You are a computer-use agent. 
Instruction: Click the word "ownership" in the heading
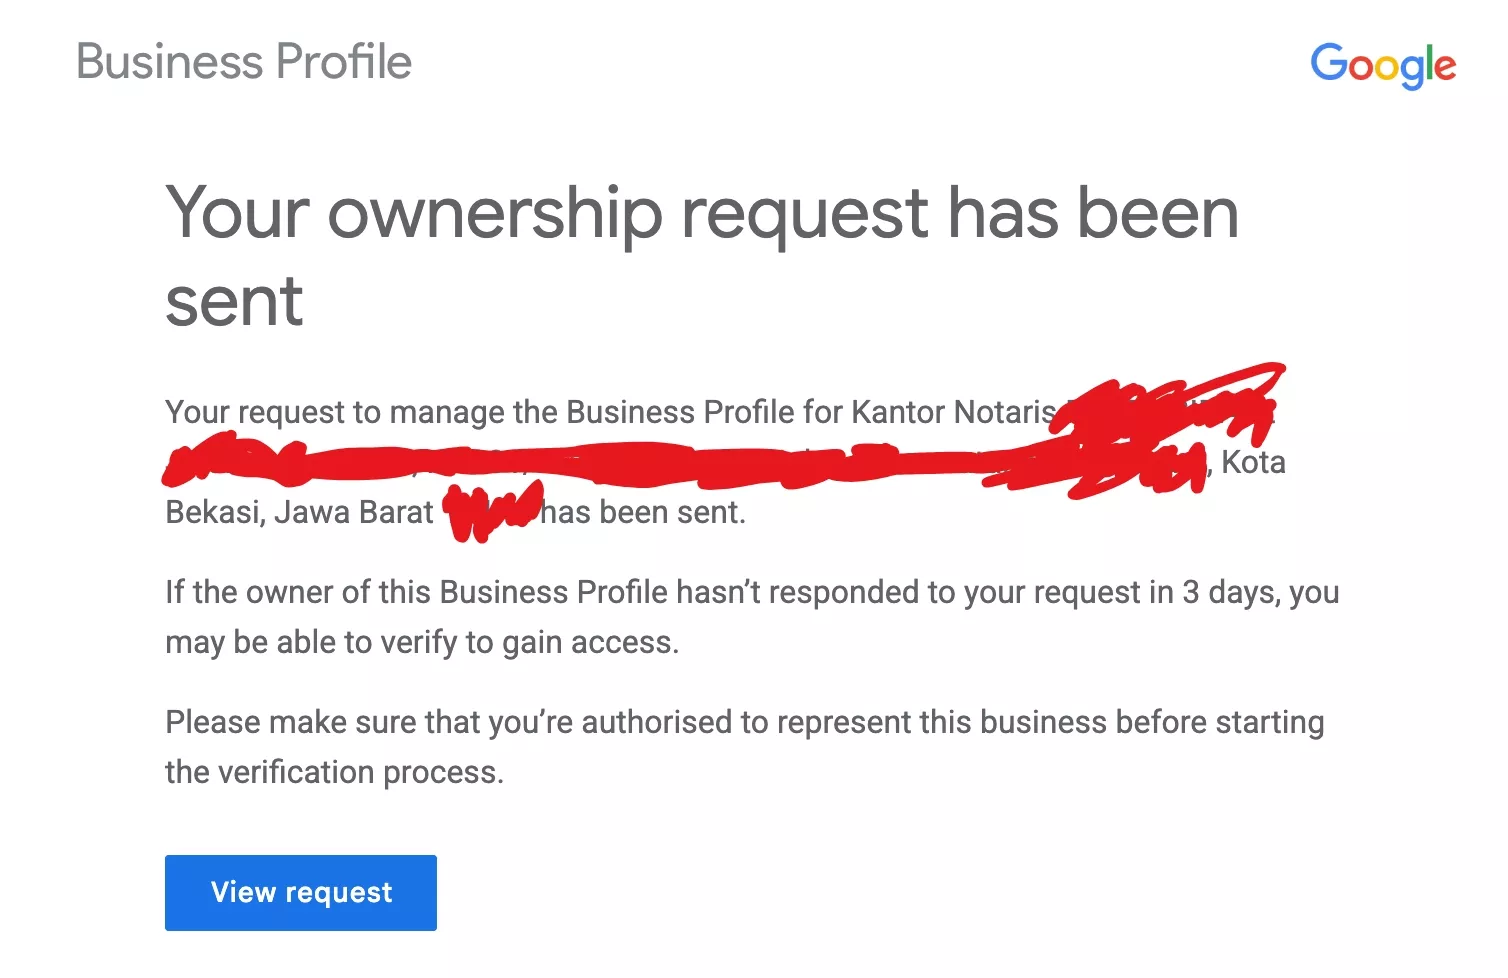(x=495, y=214)
